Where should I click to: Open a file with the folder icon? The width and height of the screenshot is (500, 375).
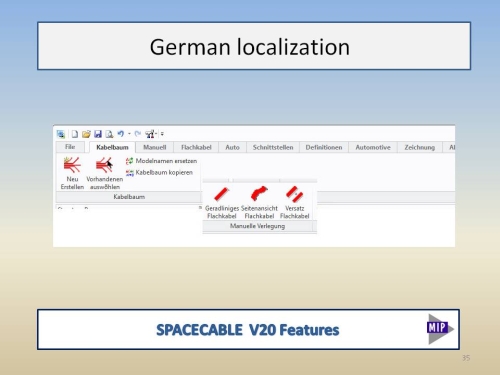click(x=86, y=134)
